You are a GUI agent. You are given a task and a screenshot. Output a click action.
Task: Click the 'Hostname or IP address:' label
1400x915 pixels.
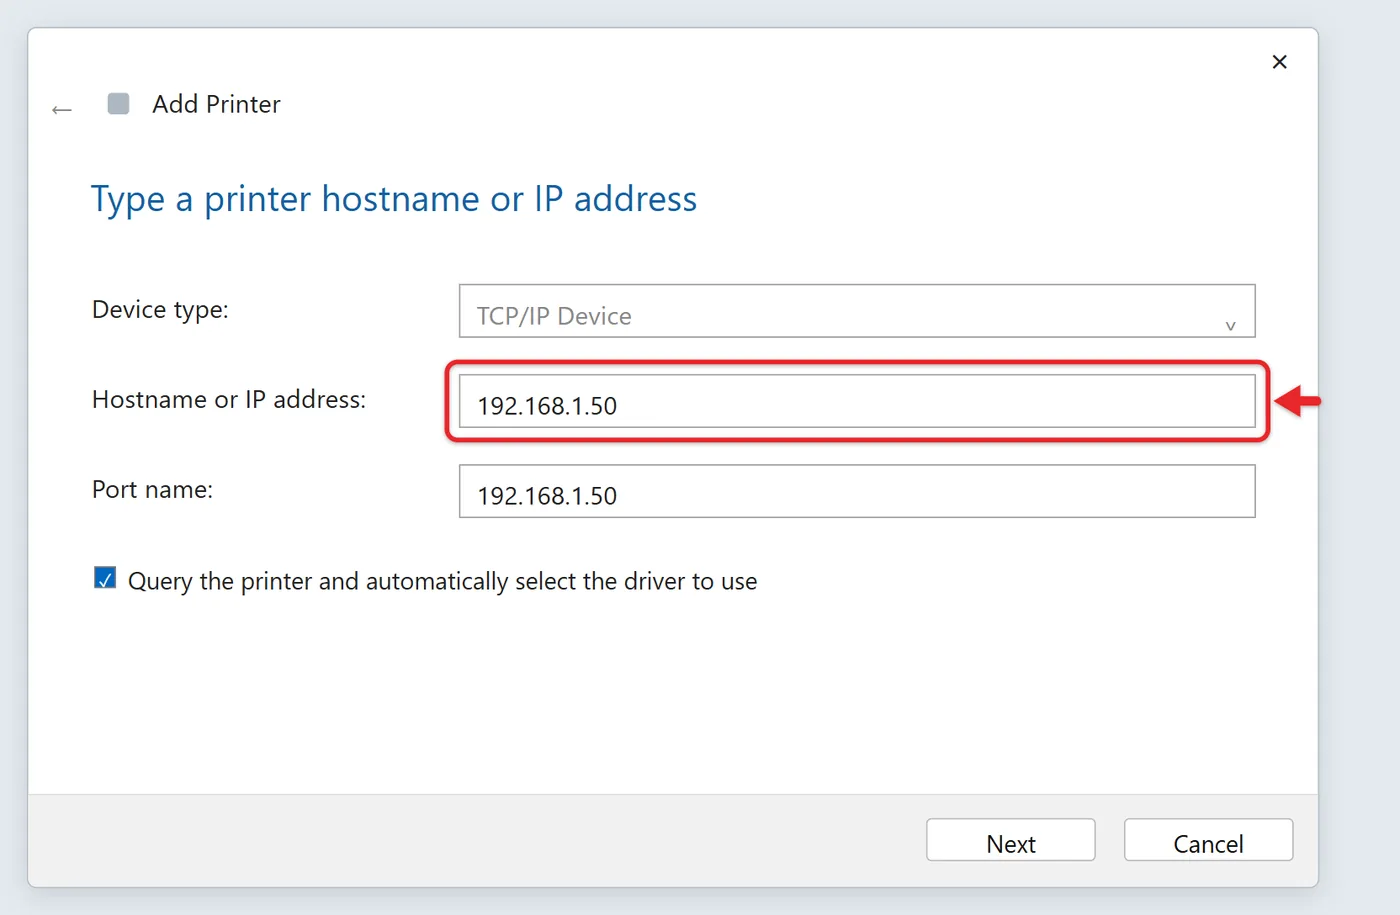[x=229, y=400]
